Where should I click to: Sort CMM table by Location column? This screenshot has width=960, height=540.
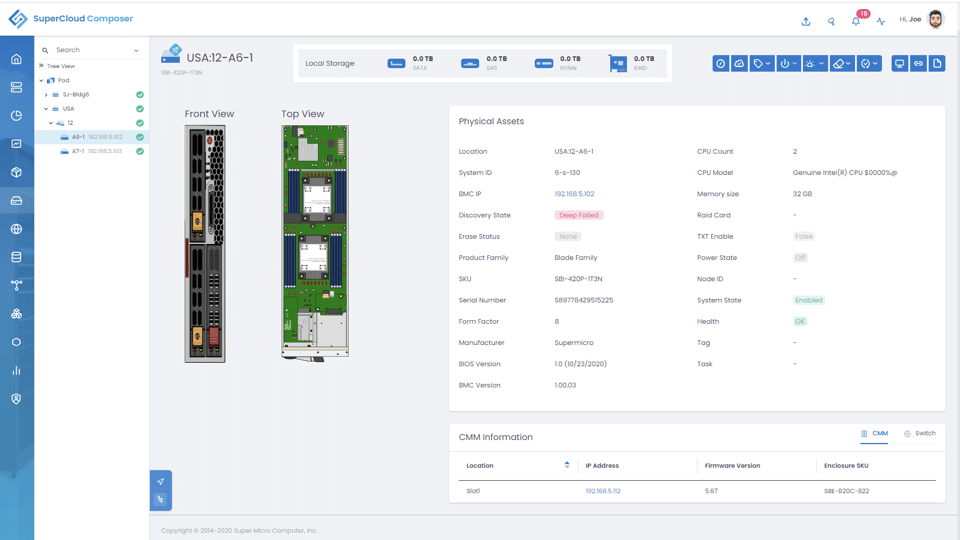[x=567, y=465]
